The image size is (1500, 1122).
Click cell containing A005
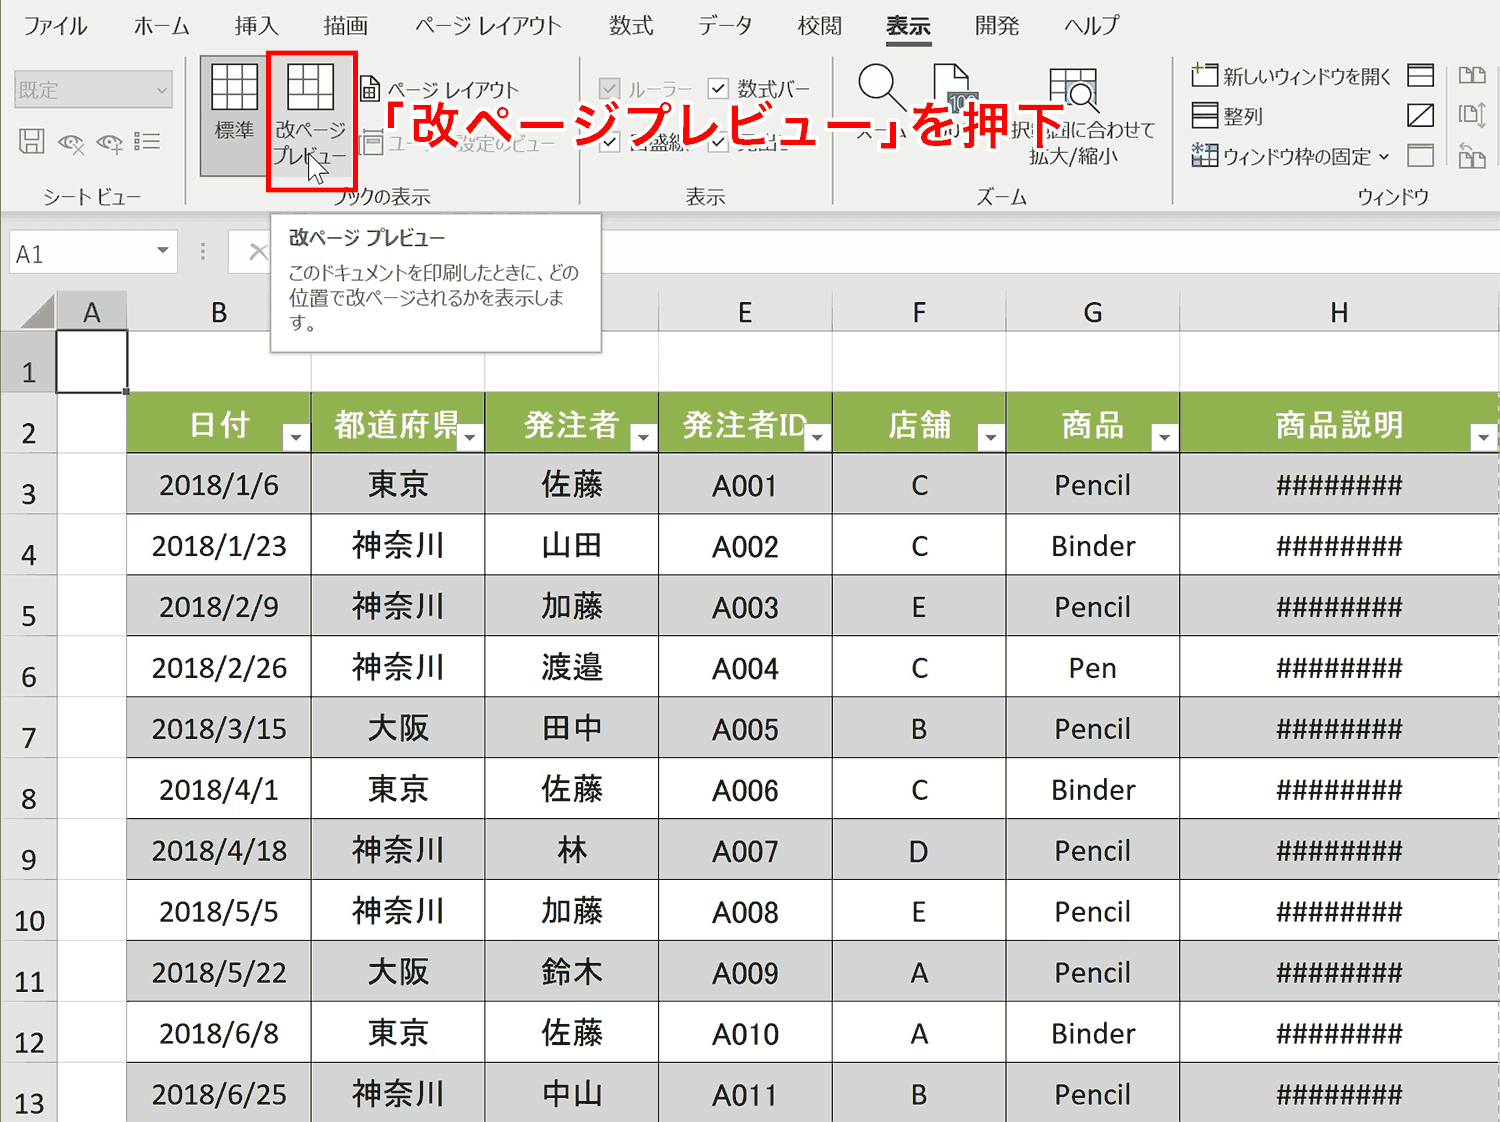pyautogui.click(x=745, y=729)
